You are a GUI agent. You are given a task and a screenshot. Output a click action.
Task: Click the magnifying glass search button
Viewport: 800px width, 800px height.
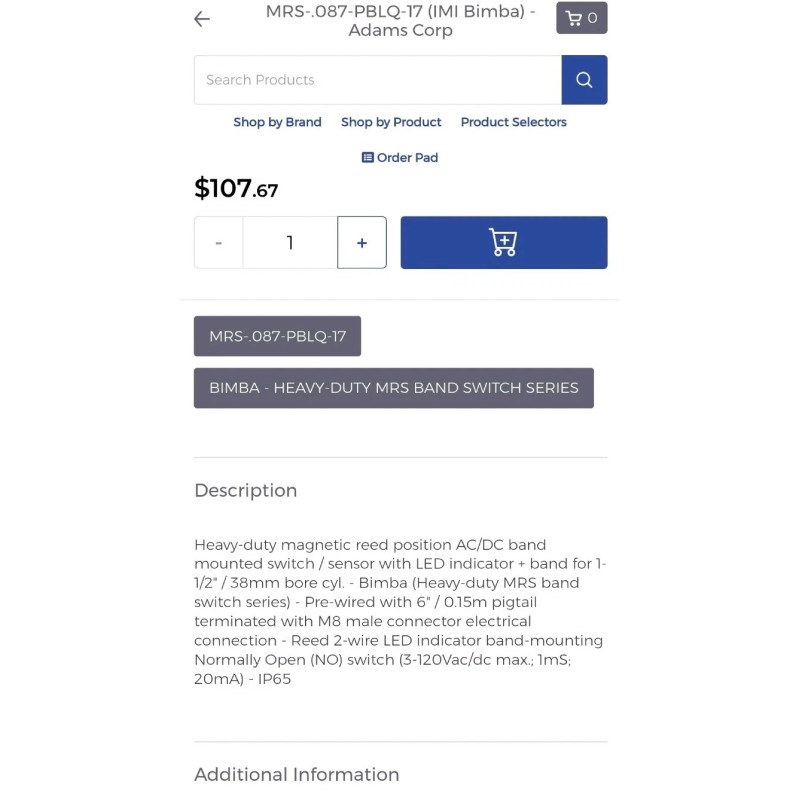tap(584, 80)
